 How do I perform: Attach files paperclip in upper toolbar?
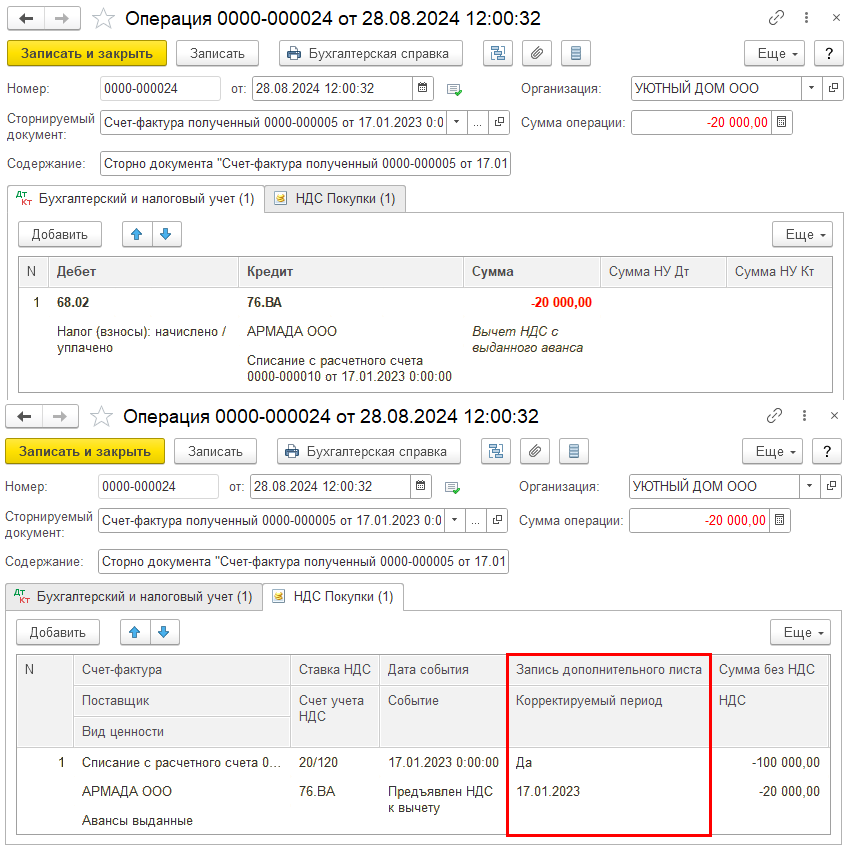pyautogui.click(x=537, y=53)
